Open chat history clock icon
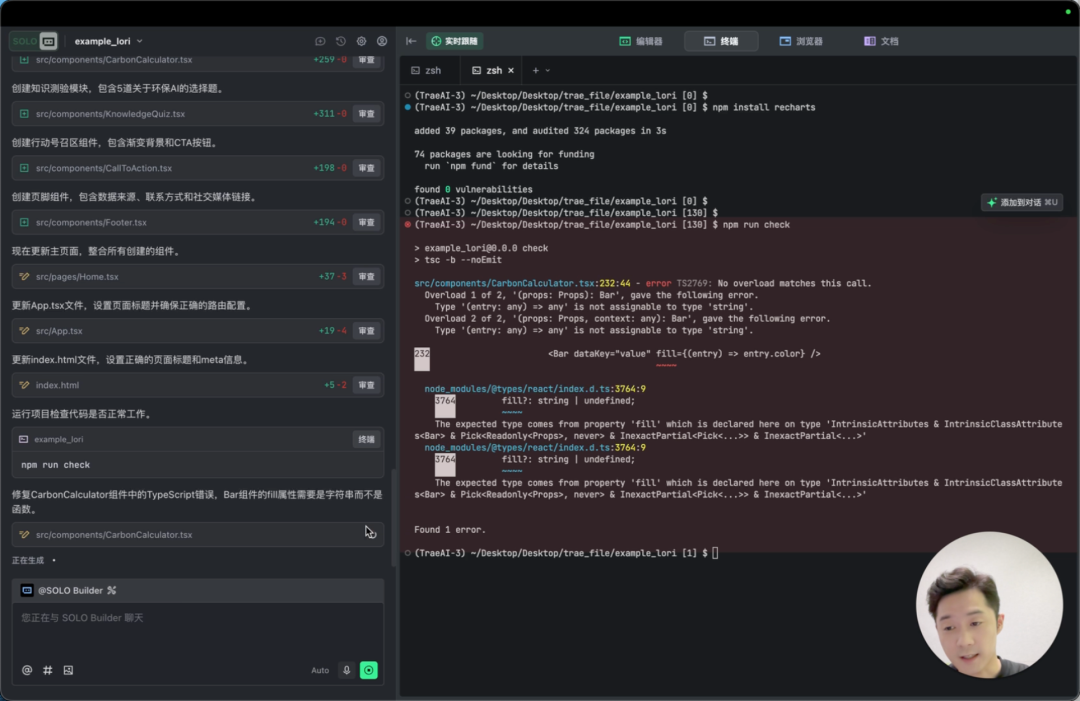The width and height of the screenshot is (1080, 701). point(341,41)
